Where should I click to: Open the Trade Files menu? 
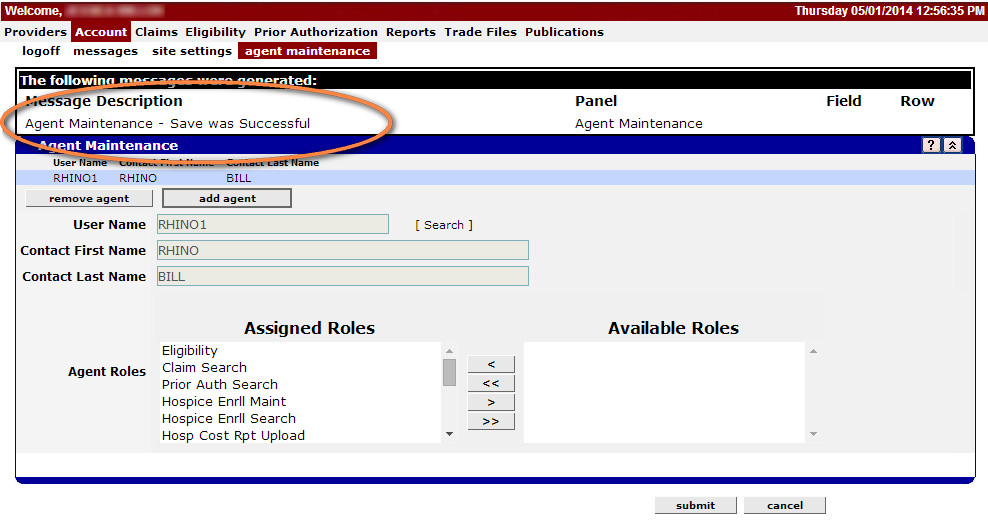tap(480, 32)
